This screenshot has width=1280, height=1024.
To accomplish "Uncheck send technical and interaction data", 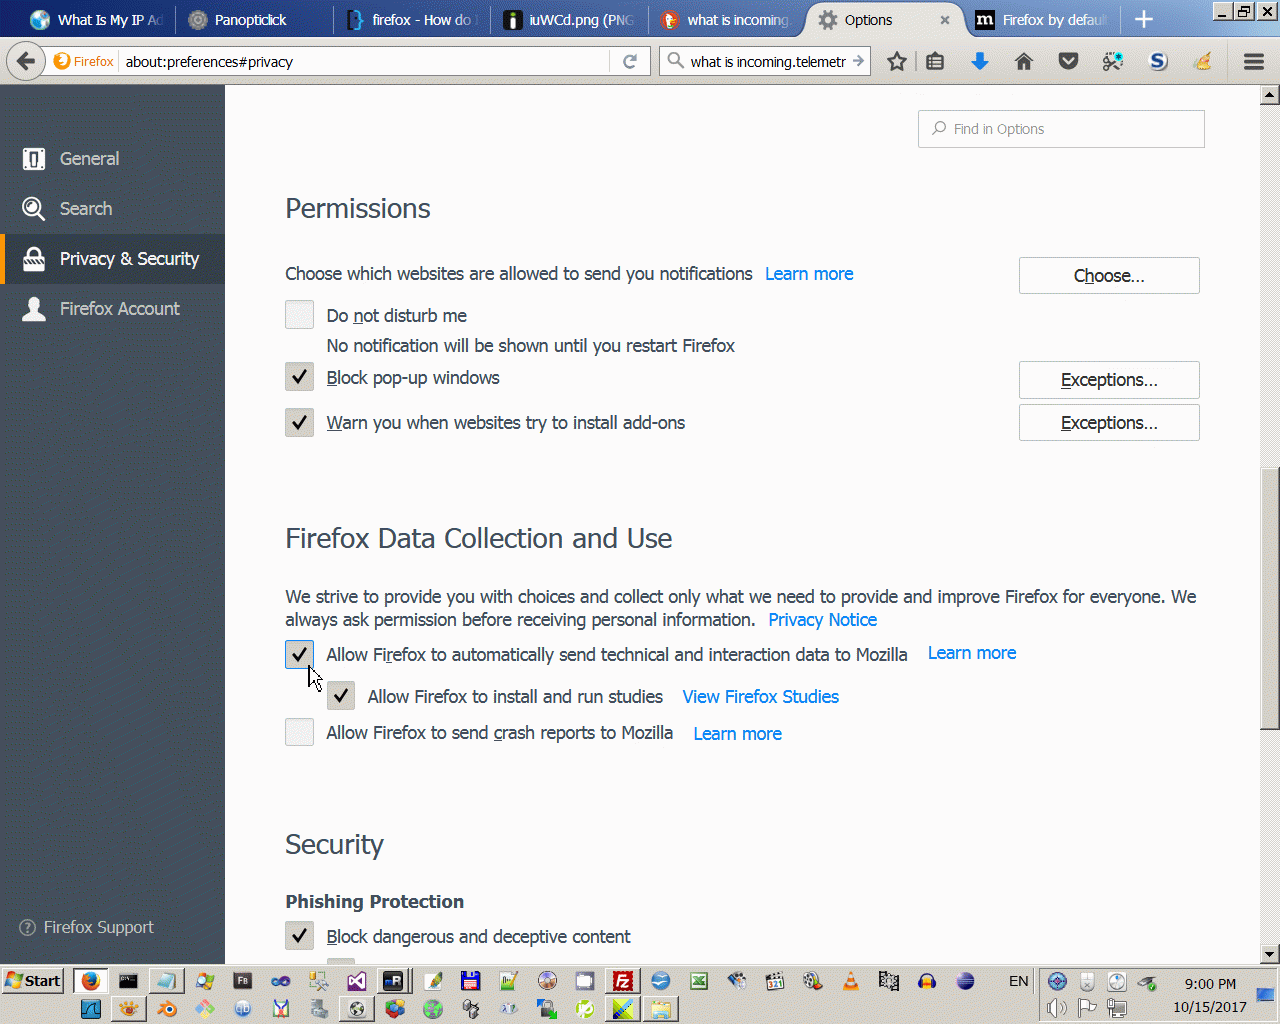I will tap(299, 654).
